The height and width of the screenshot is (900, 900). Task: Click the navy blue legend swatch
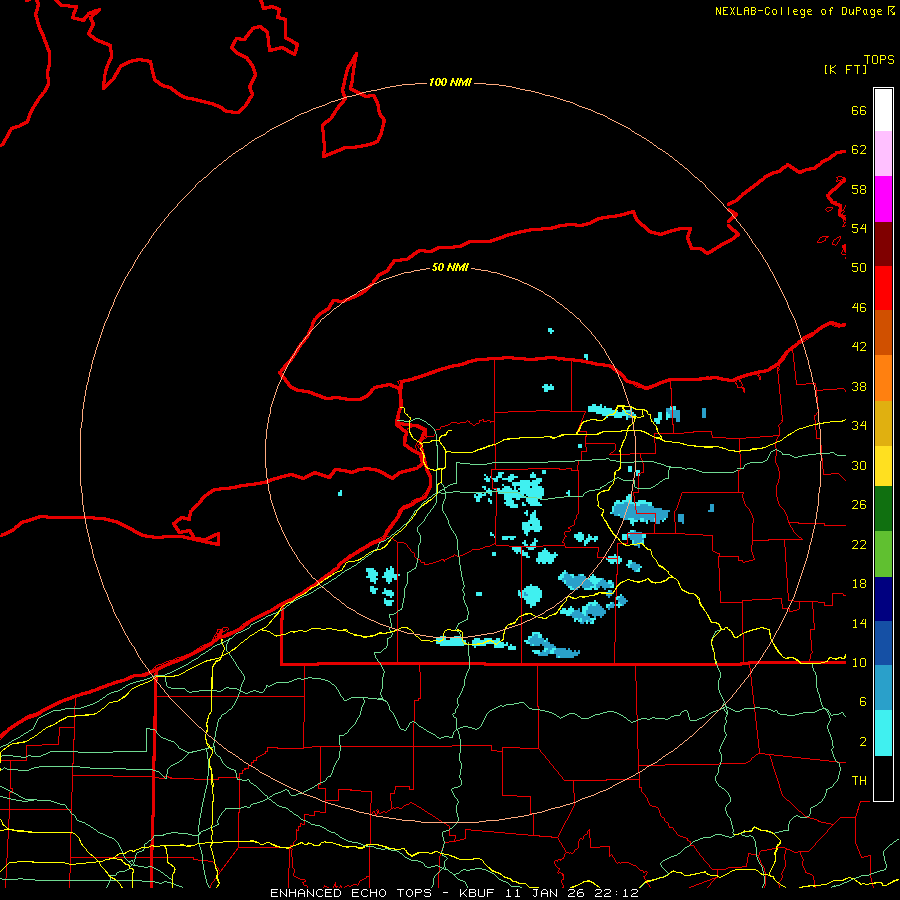tap(883, 599)
